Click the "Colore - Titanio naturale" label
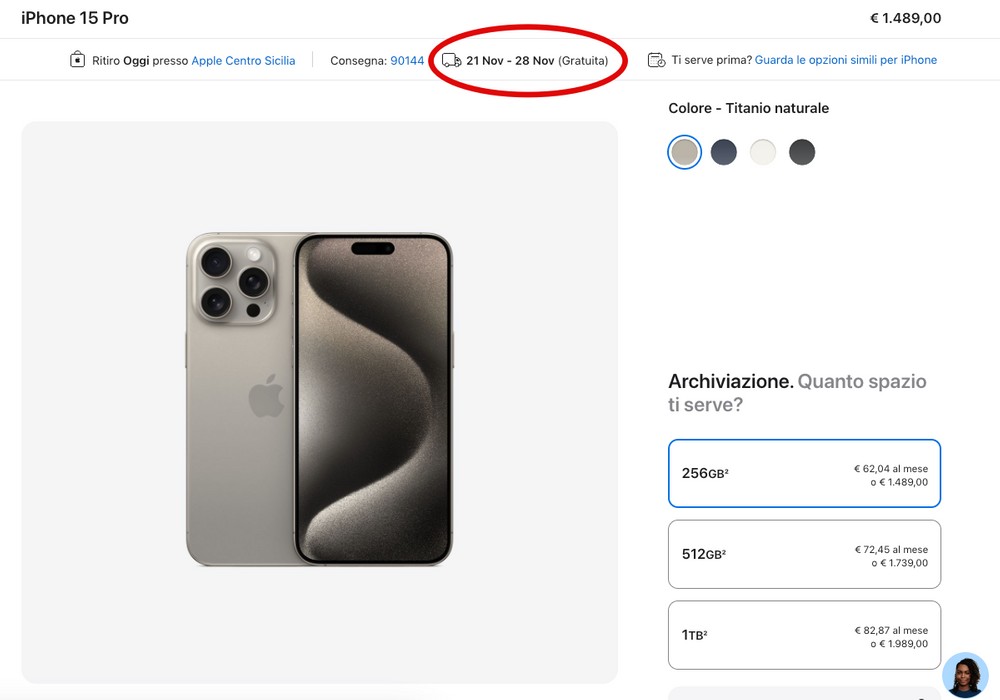Screen dimensions: 1000x700 tap(748, 108)
